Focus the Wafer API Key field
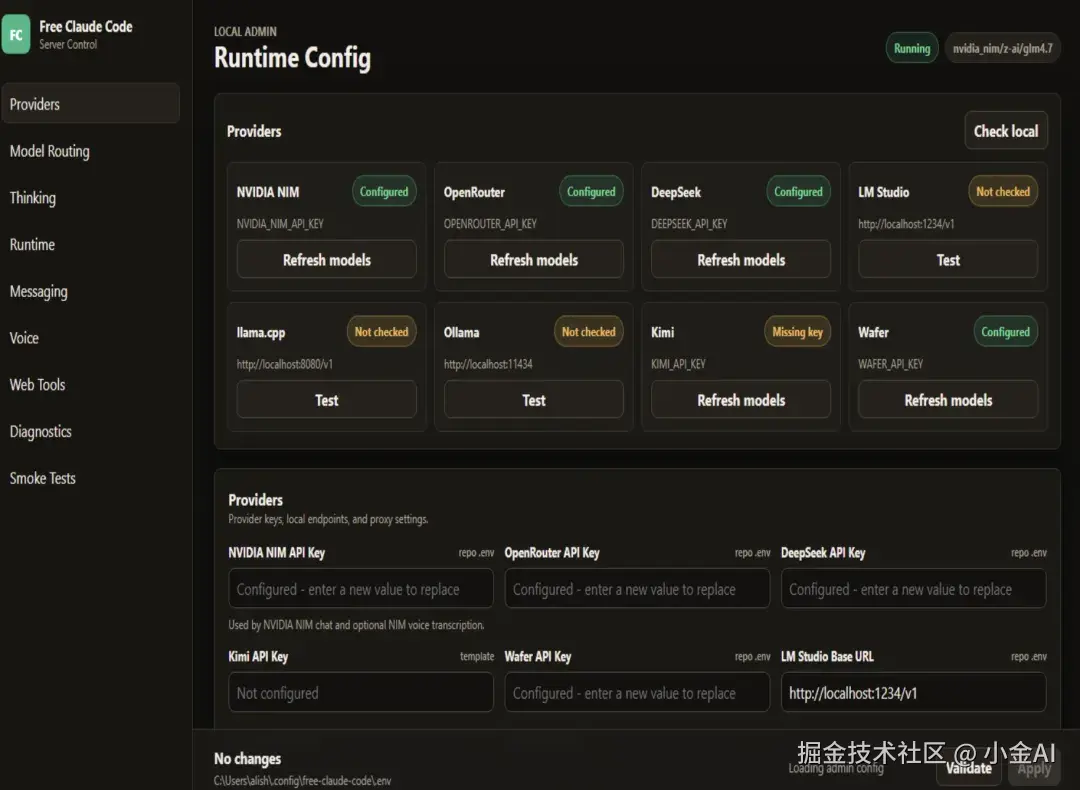Image resolution: width=1080 pixels, height=790 pixels. click(637, 693)
